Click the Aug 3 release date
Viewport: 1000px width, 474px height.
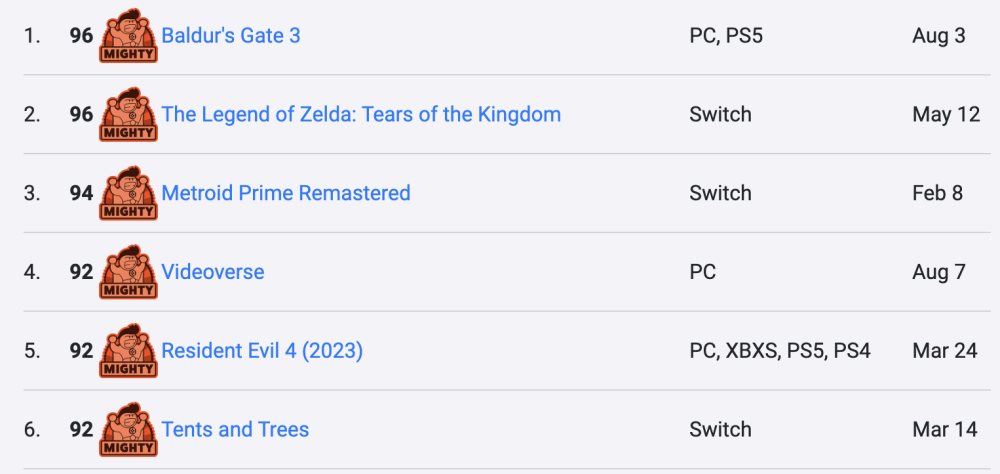click(939, 36)
